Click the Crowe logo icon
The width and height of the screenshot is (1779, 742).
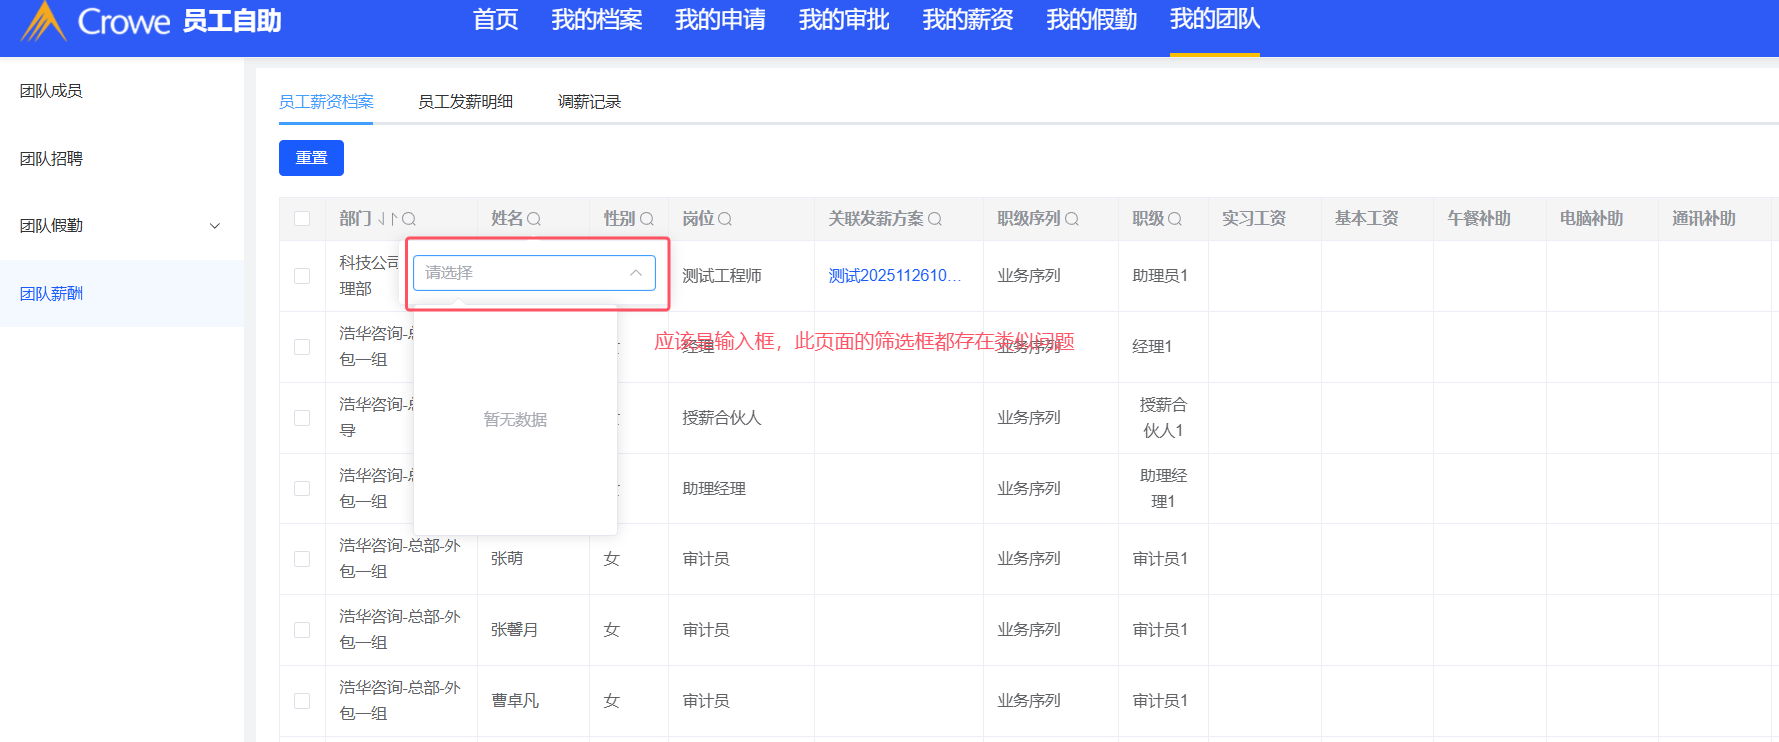43,21
